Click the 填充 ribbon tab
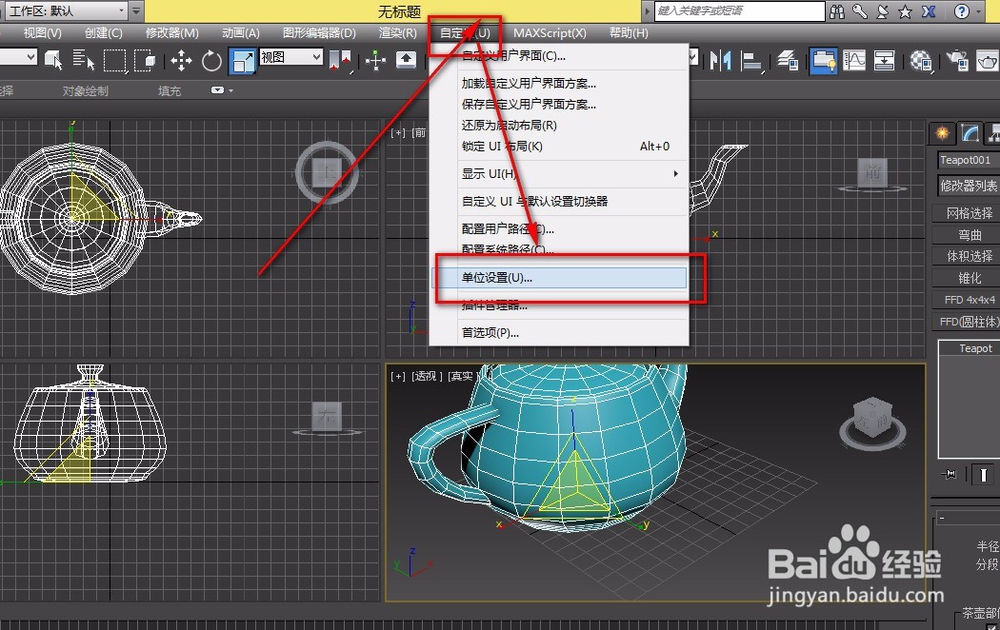1000x630 pixels. [169, 91]
